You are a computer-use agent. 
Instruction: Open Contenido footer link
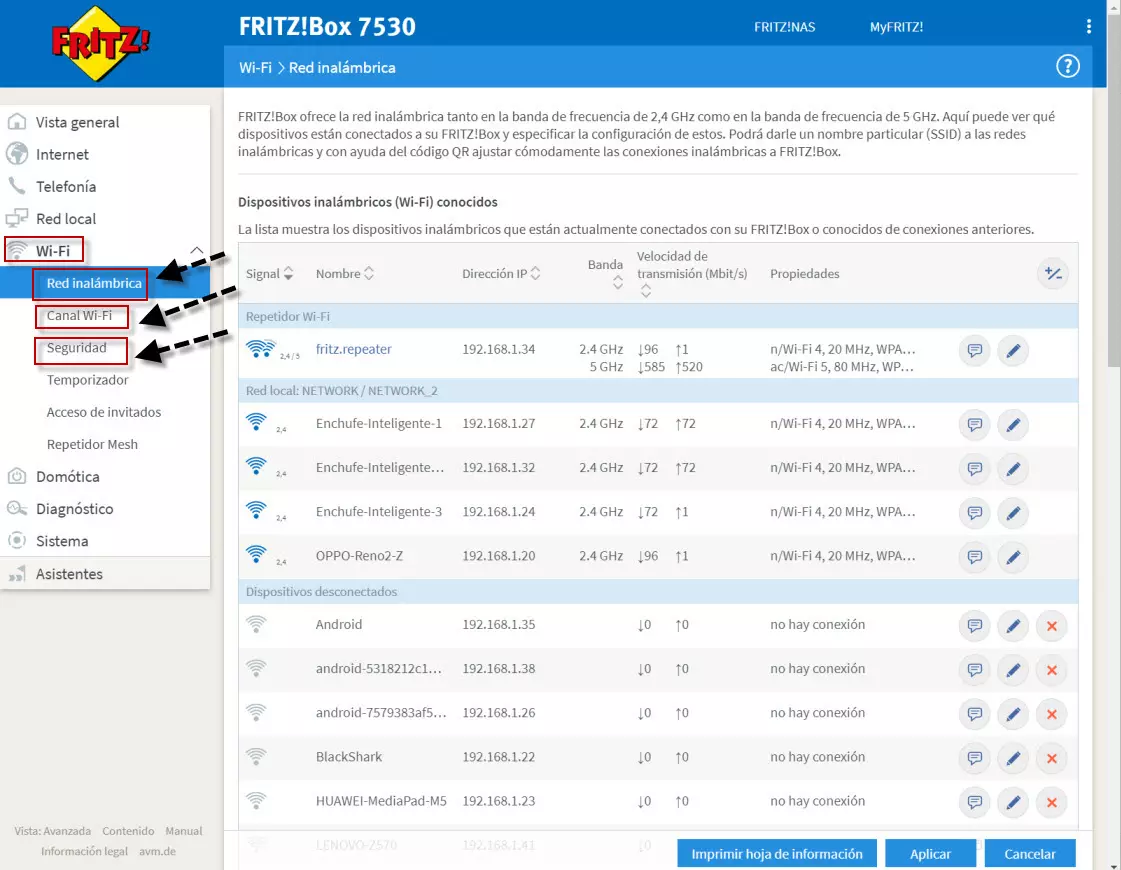pyautogui.click(x=128, y=831)
